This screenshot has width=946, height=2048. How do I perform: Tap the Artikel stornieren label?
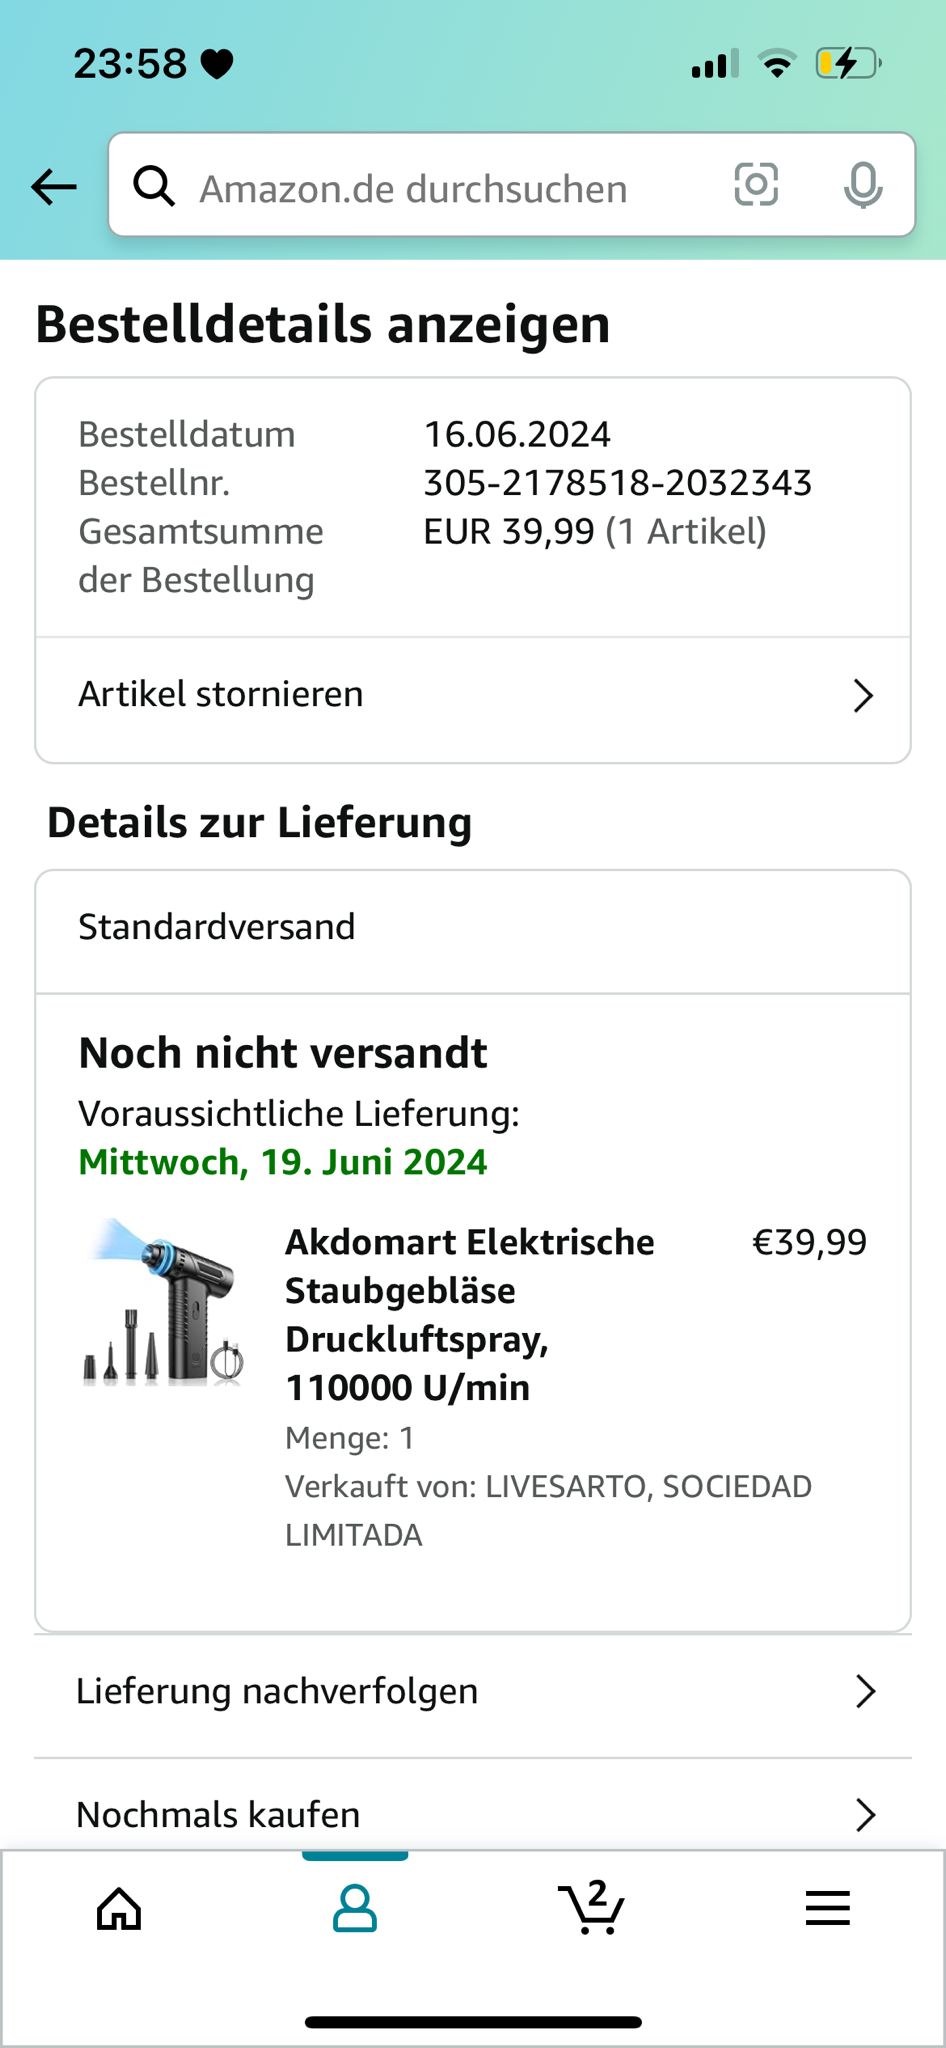[221, 694]
